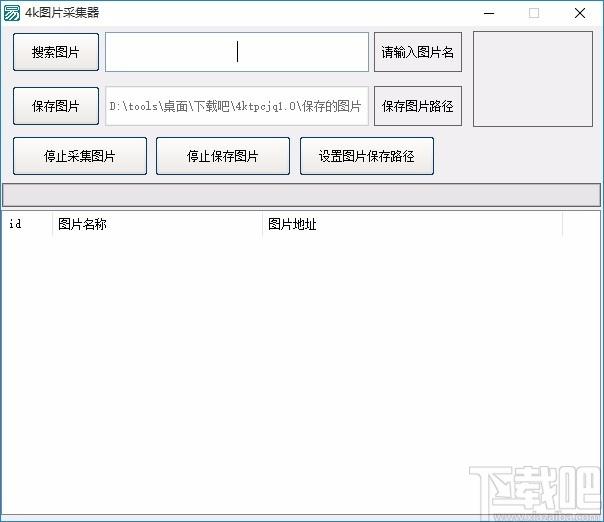
Task: Click the image preview box at top right
Action: click(x=533, y=79)
